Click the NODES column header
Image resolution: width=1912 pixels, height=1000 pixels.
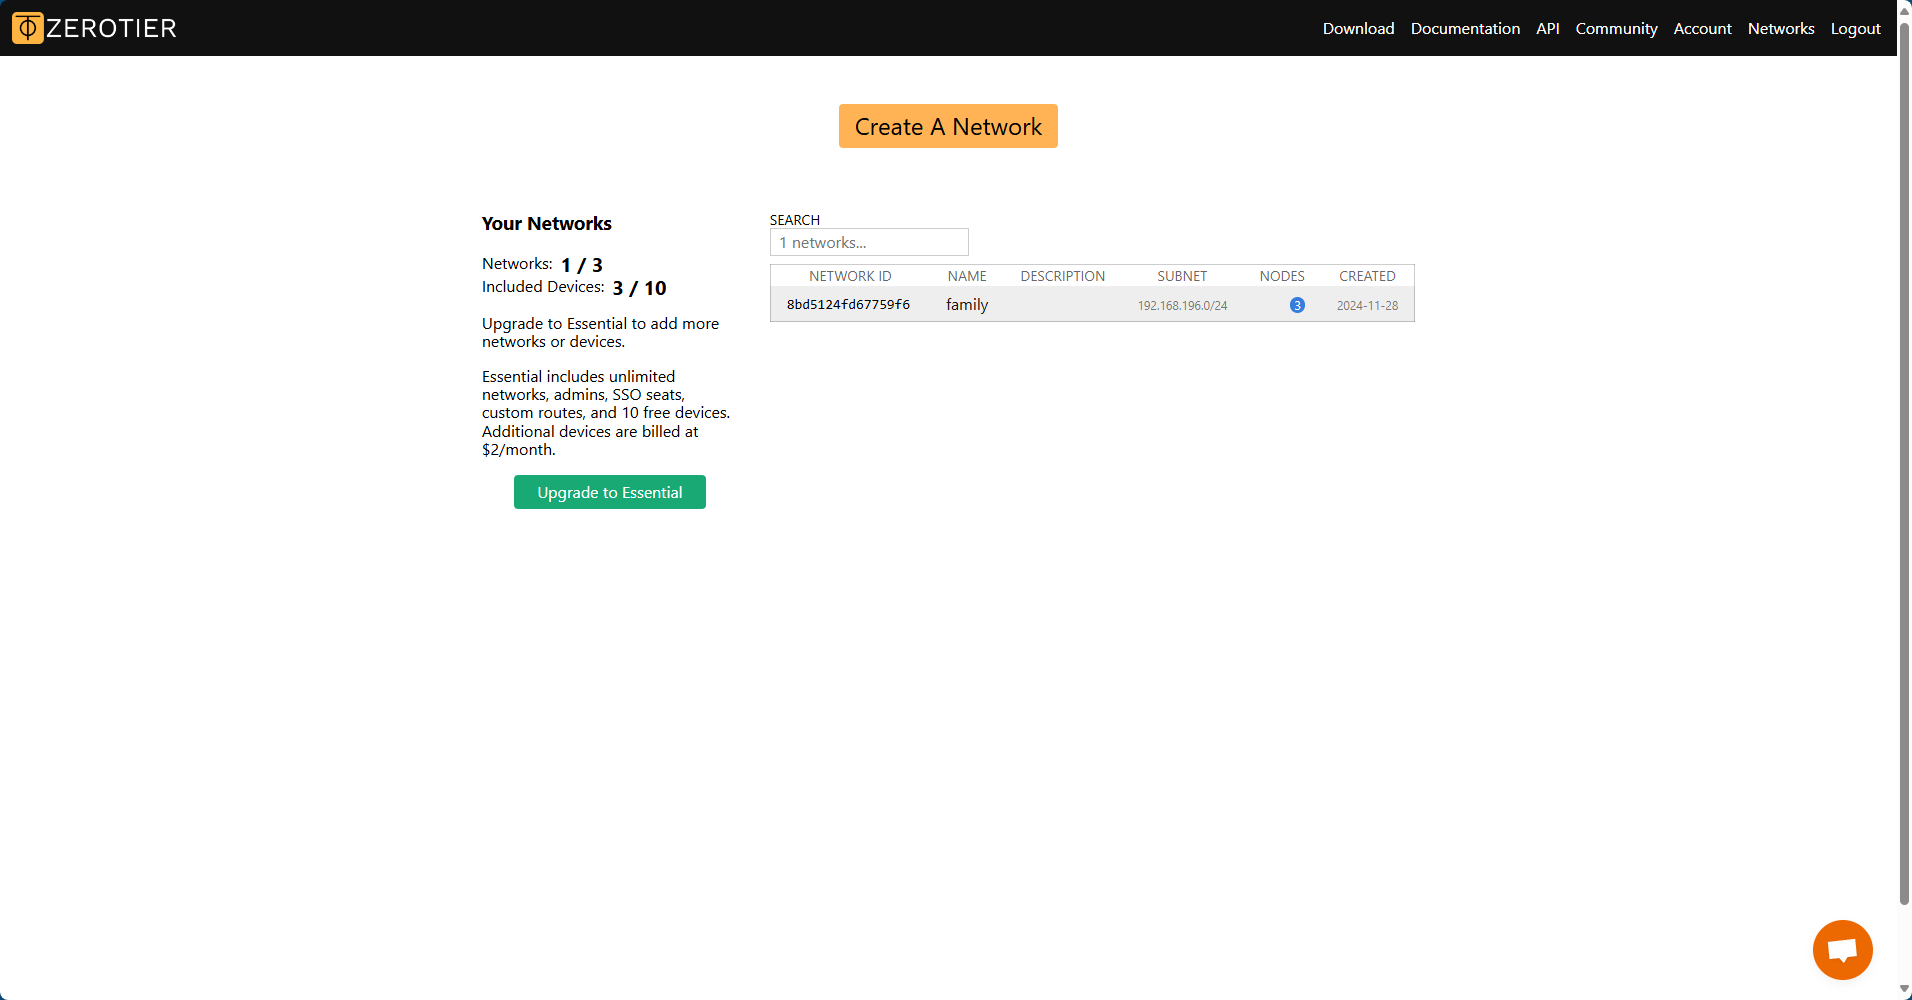click(1282, 276)
